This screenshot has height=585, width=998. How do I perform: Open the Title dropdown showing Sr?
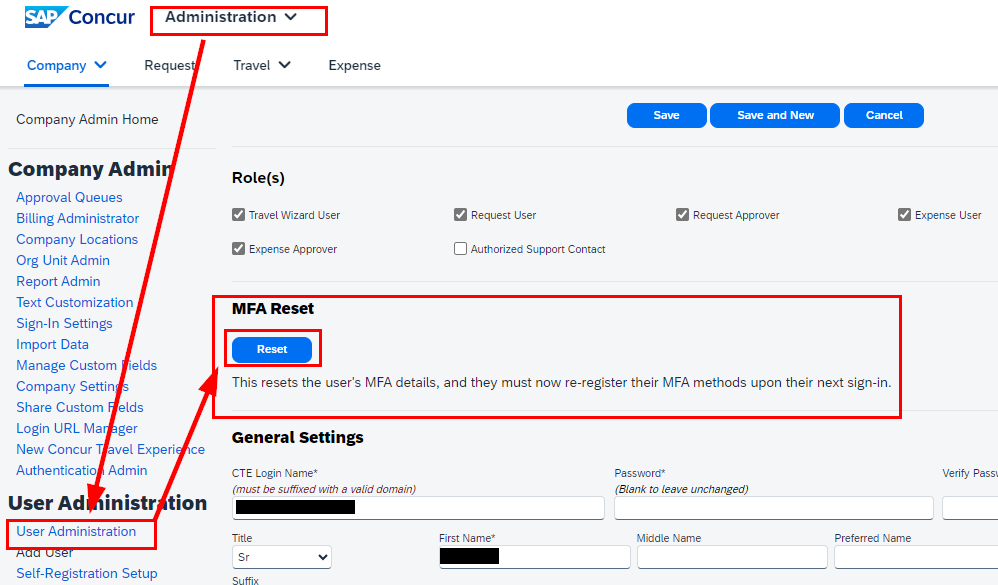[281, 557]
